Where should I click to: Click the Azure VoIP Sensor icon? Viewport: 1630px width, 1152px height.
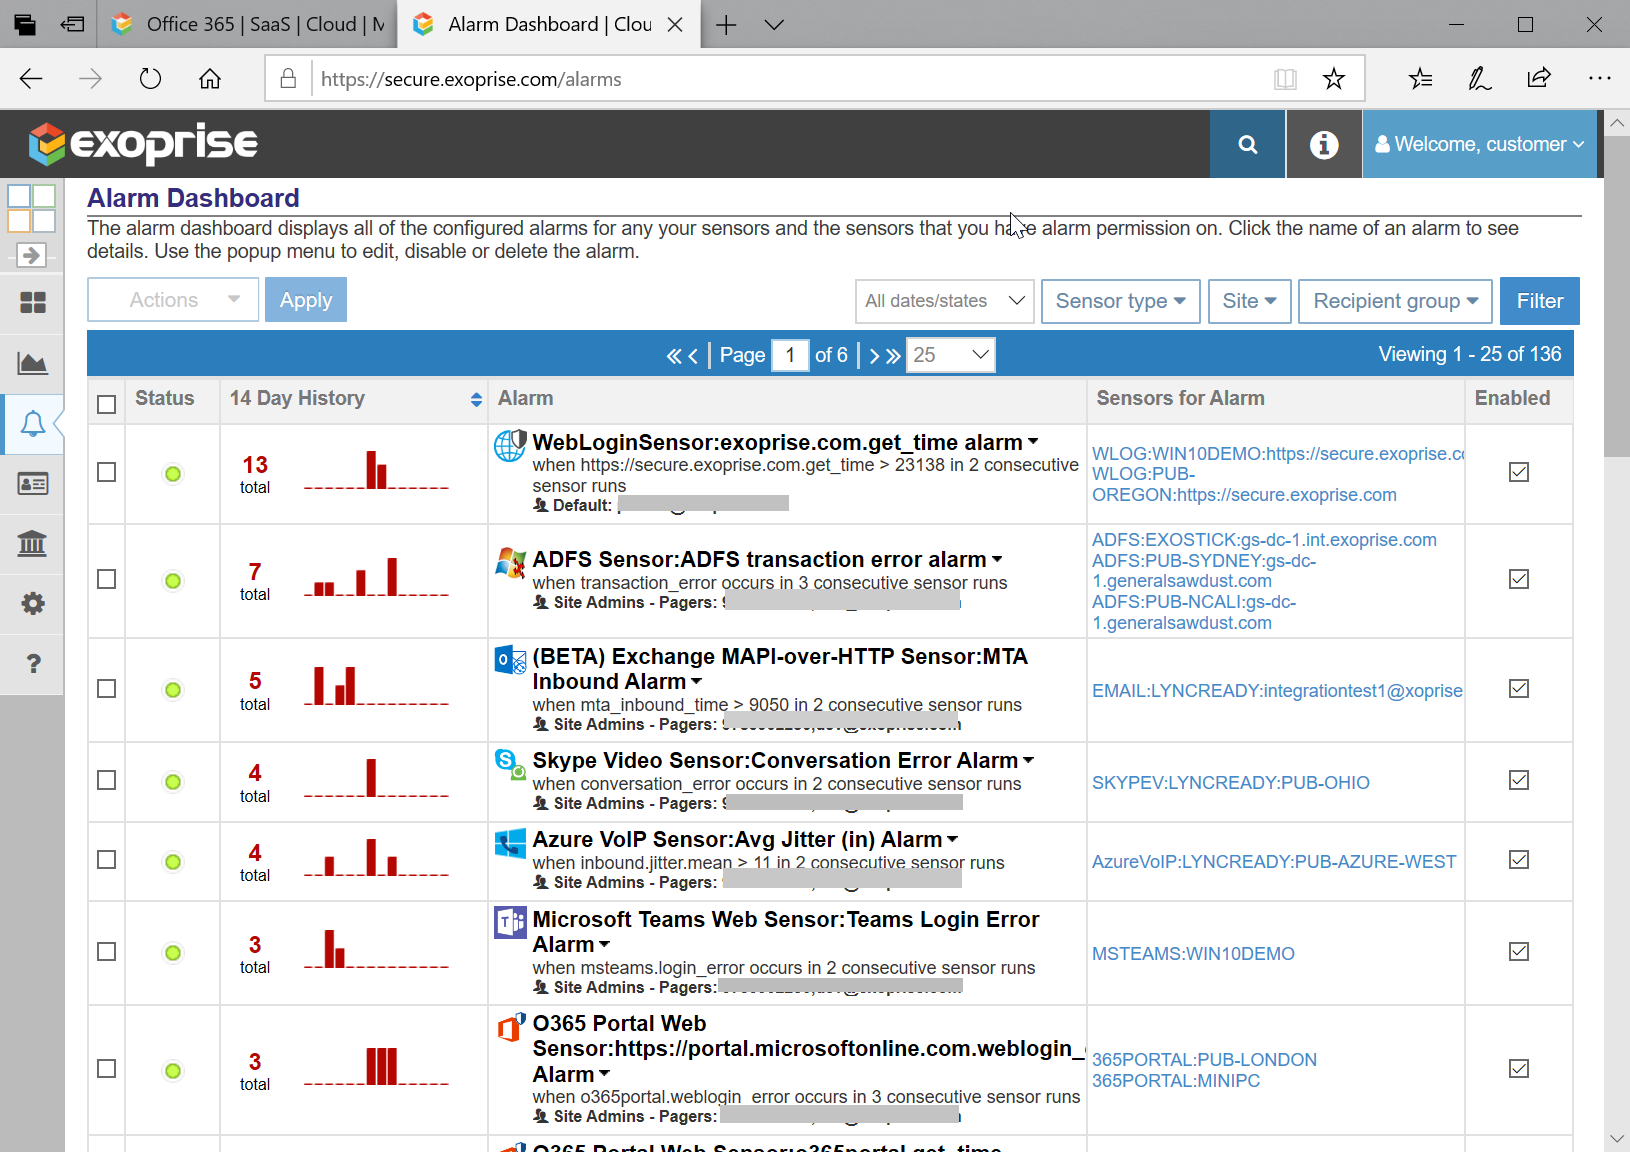tap(510, 843)
